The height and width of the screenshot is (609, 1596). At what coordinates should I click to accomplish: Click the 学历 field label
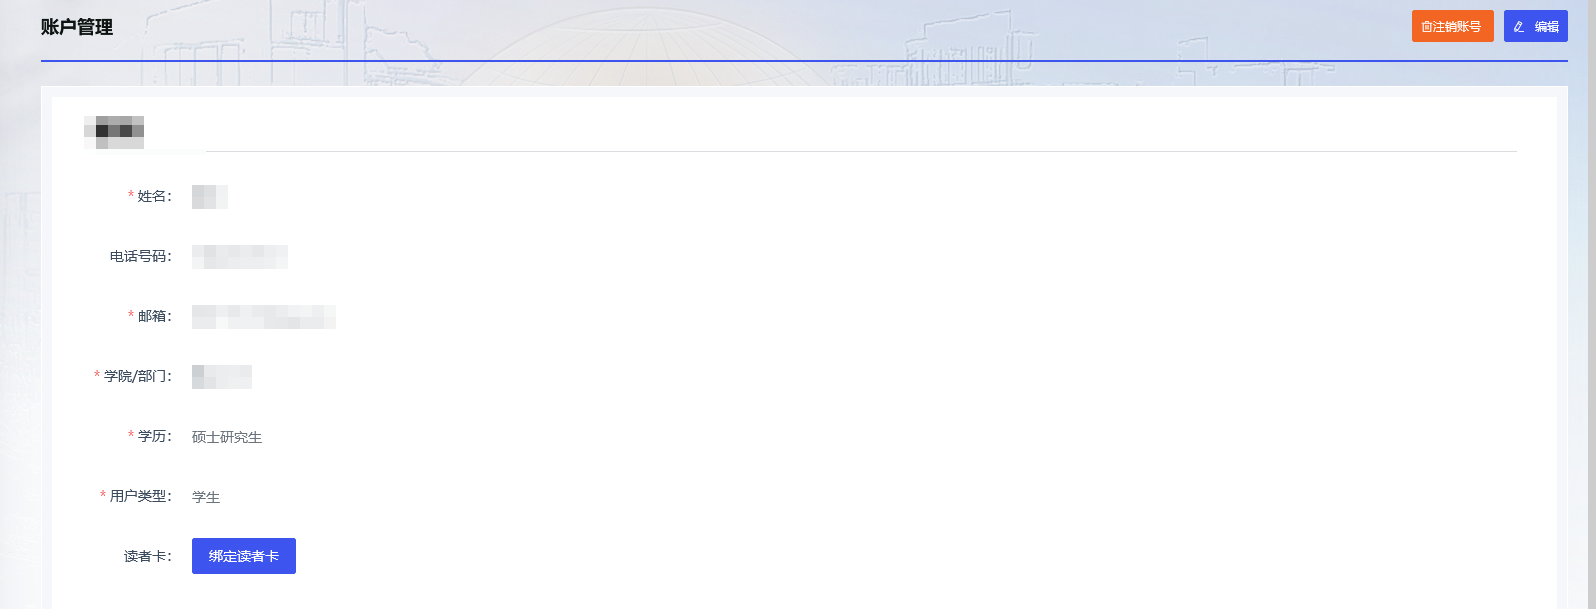pos(154,436)
